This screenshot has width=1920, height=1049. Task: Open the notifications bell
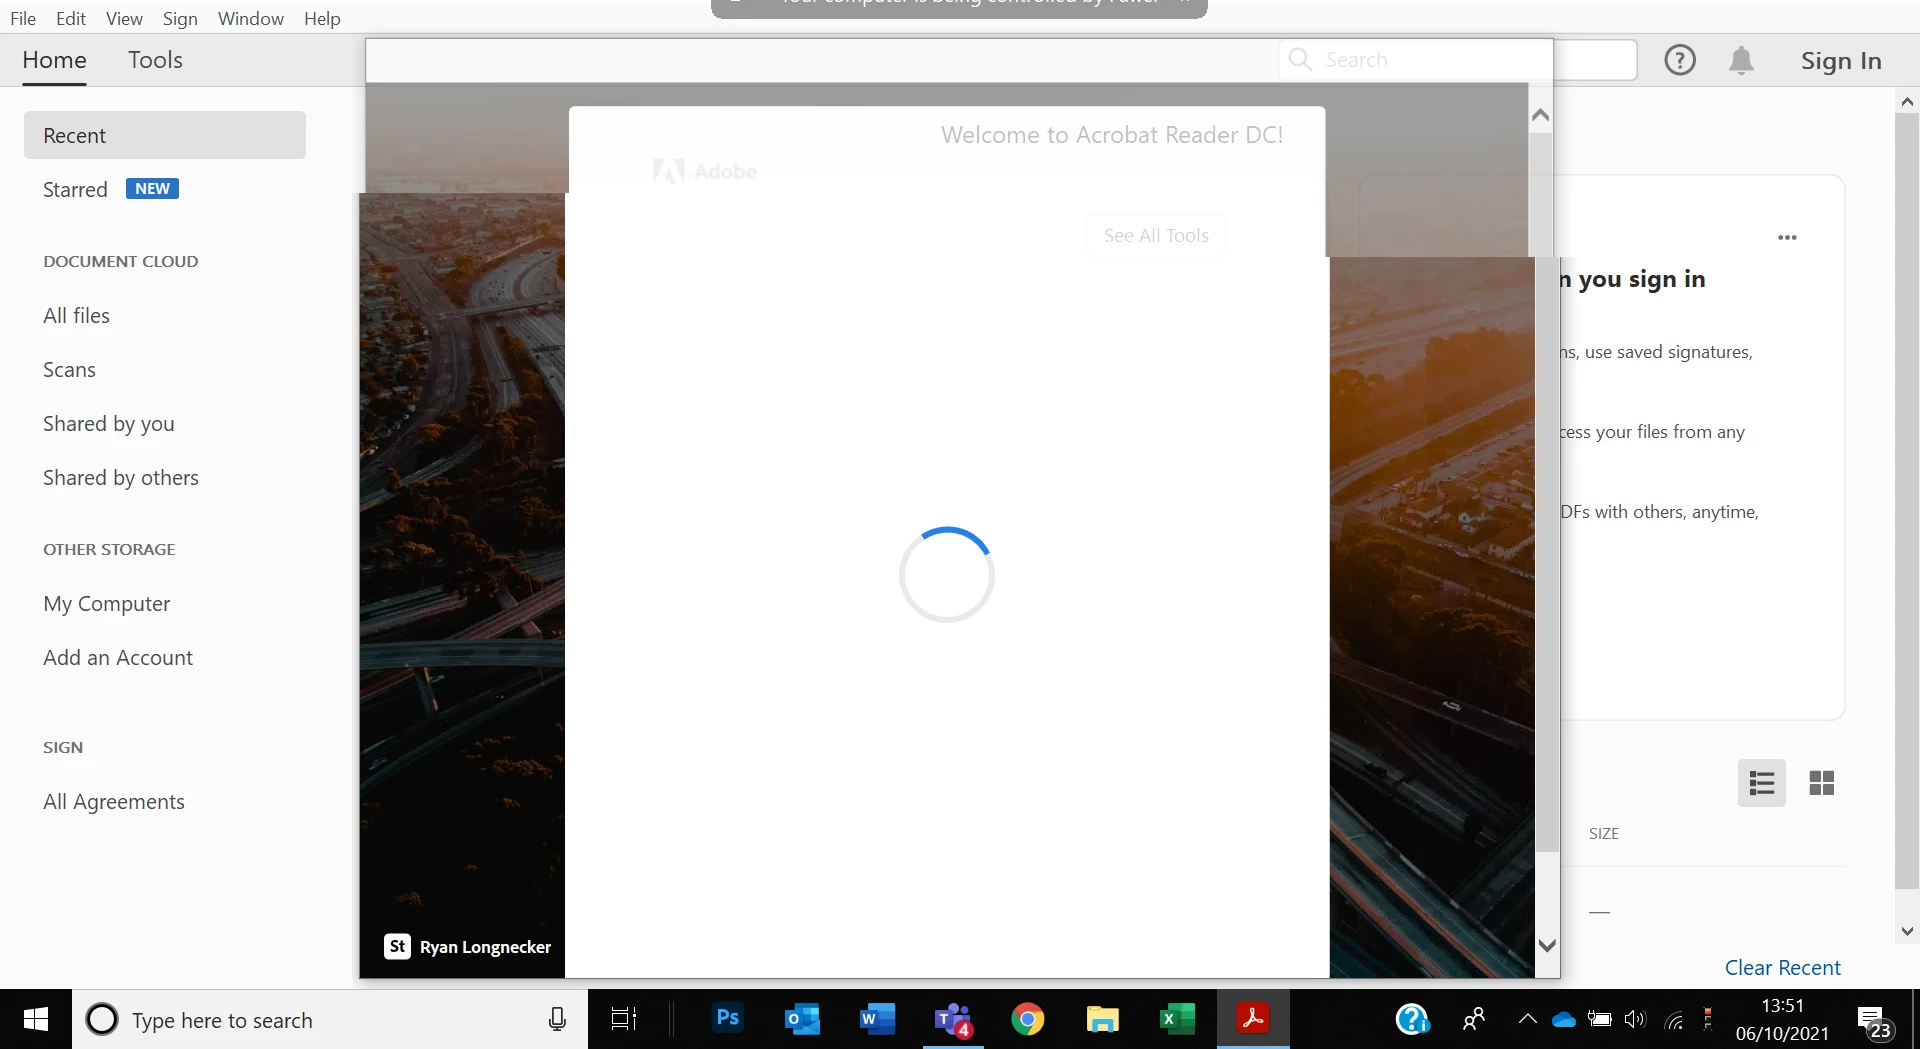(x=1741, y=60)
